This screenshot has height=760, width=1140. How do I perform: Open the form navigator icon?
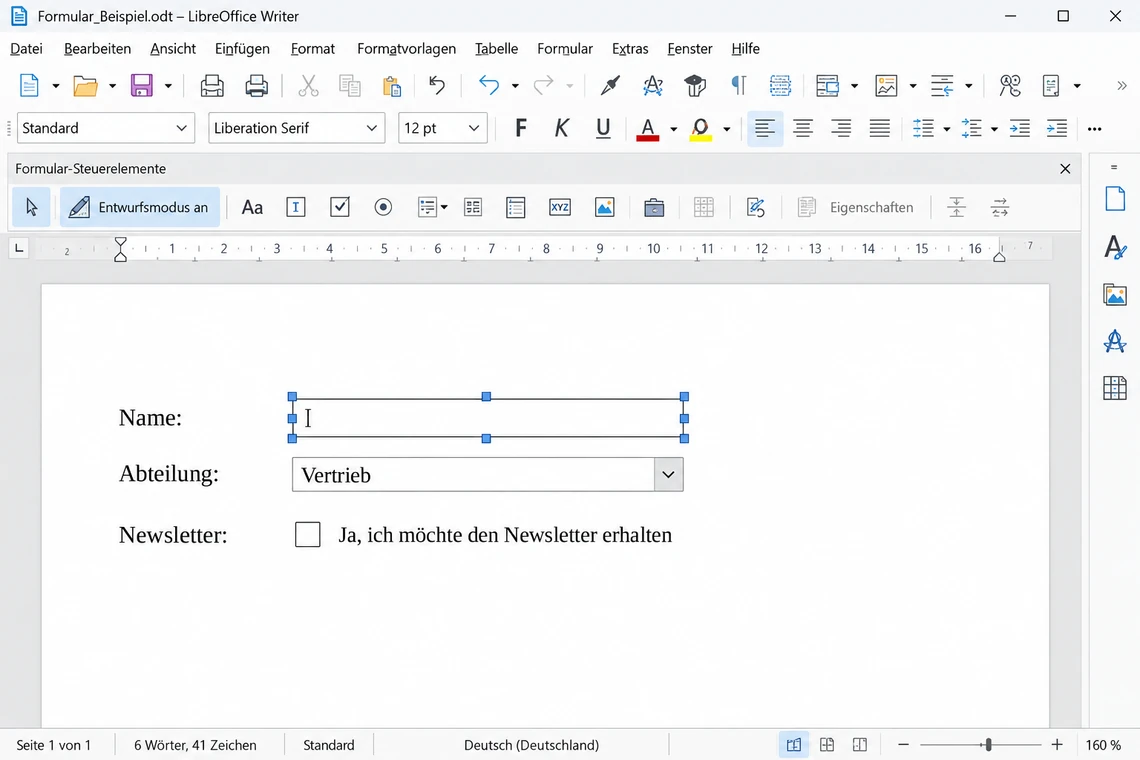point(756,207)
